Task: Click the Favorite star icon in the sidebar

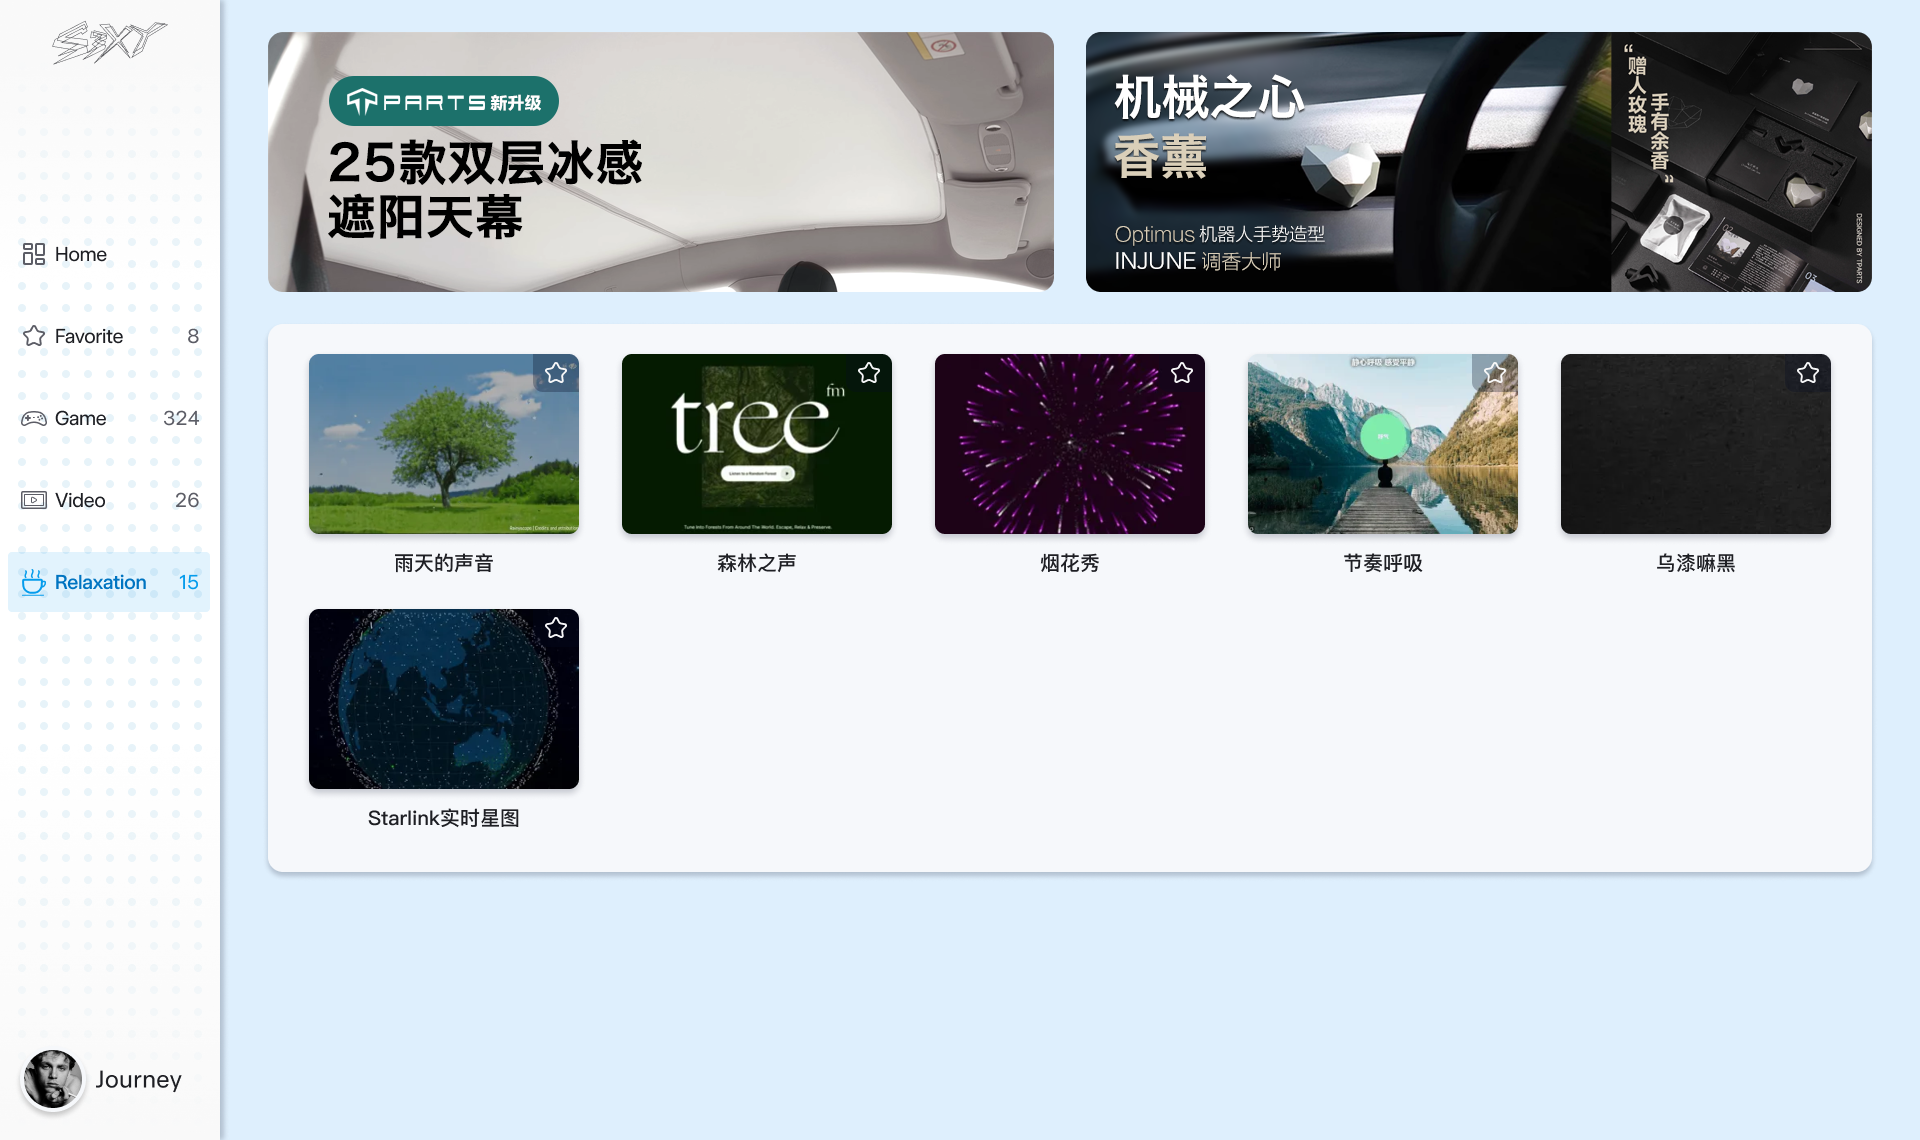Action: pyautogui.click(x=34, y=336)
